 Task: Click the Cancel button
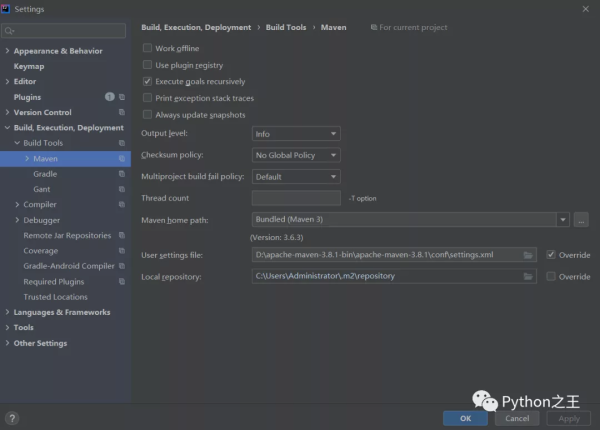click(512, 418)
